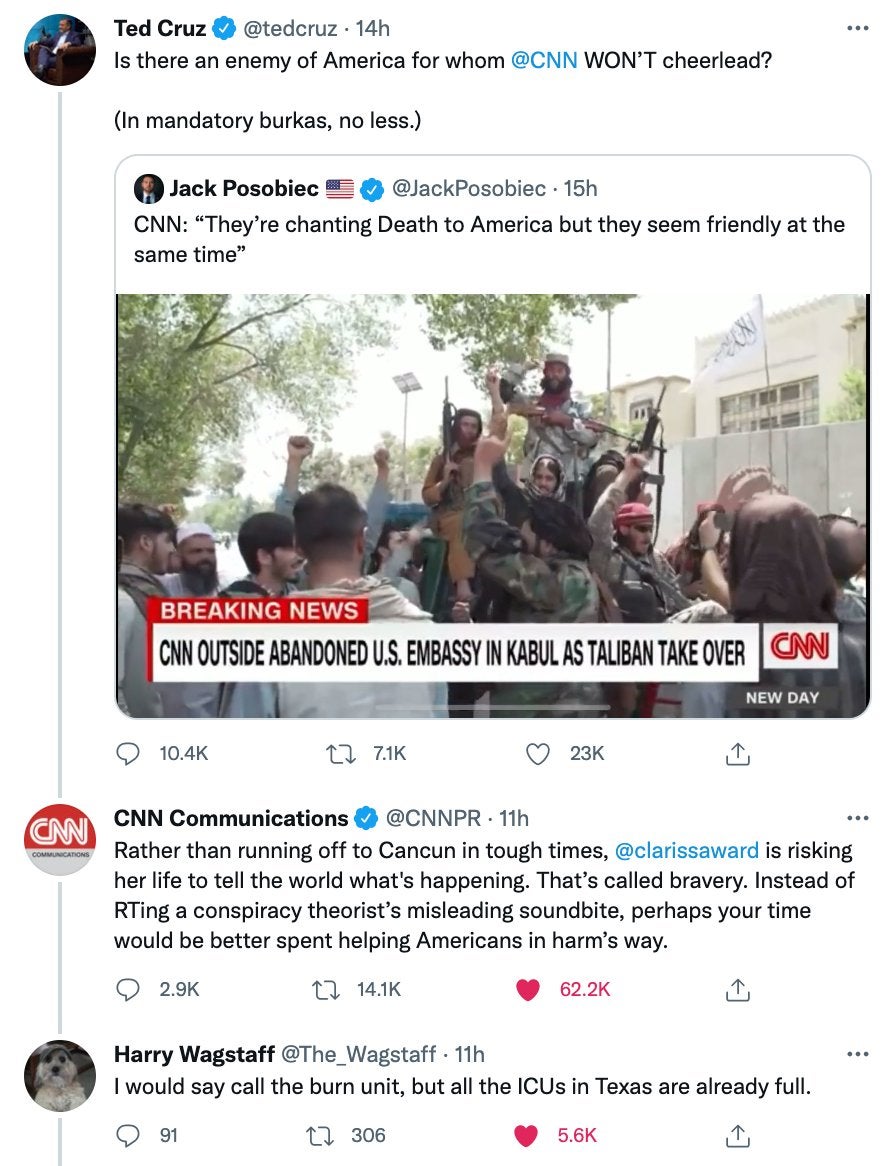This screenshot has width=896, height=1166.
Task: Share Harry Wagstaff's tweet
Action: (737, 1135)
